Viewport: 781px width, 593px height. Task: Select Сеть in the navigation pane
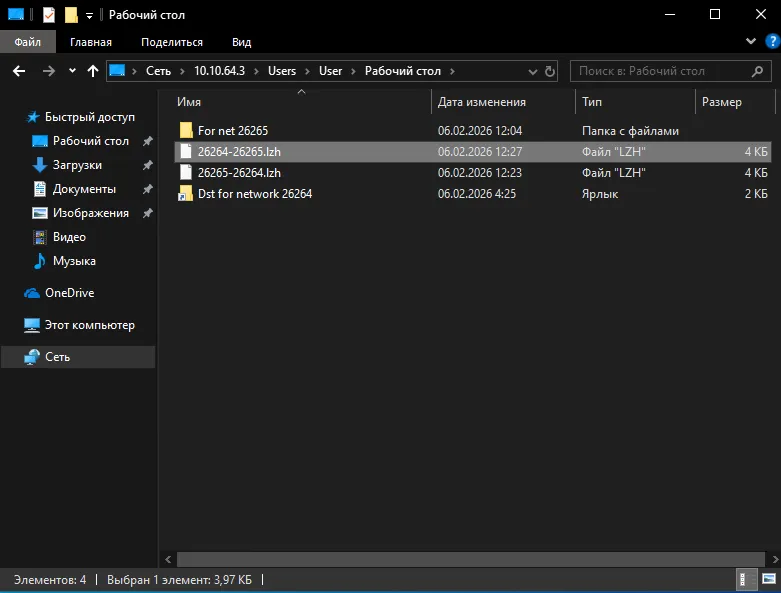point(78,357)
